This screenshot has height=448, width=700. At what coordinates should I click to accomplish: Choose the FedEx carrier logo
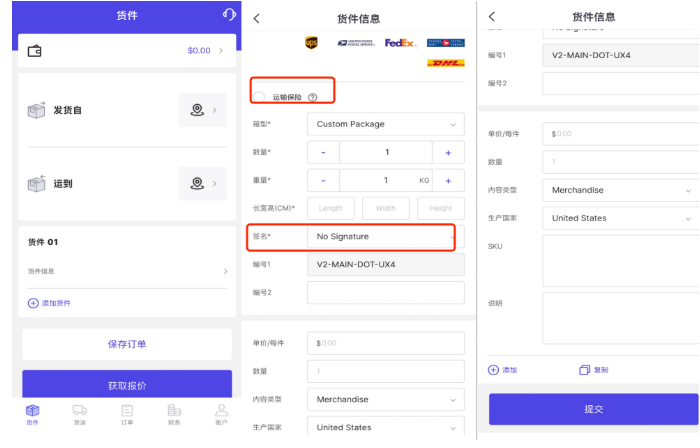point(400,43)
